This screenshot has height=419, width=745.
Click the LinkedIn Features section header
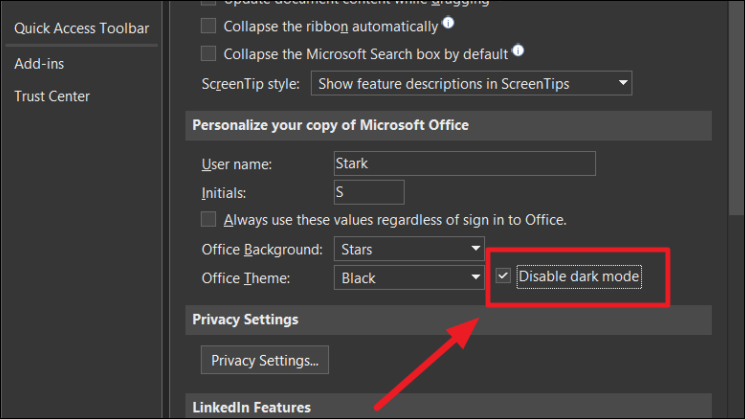(x=449, y=406)
